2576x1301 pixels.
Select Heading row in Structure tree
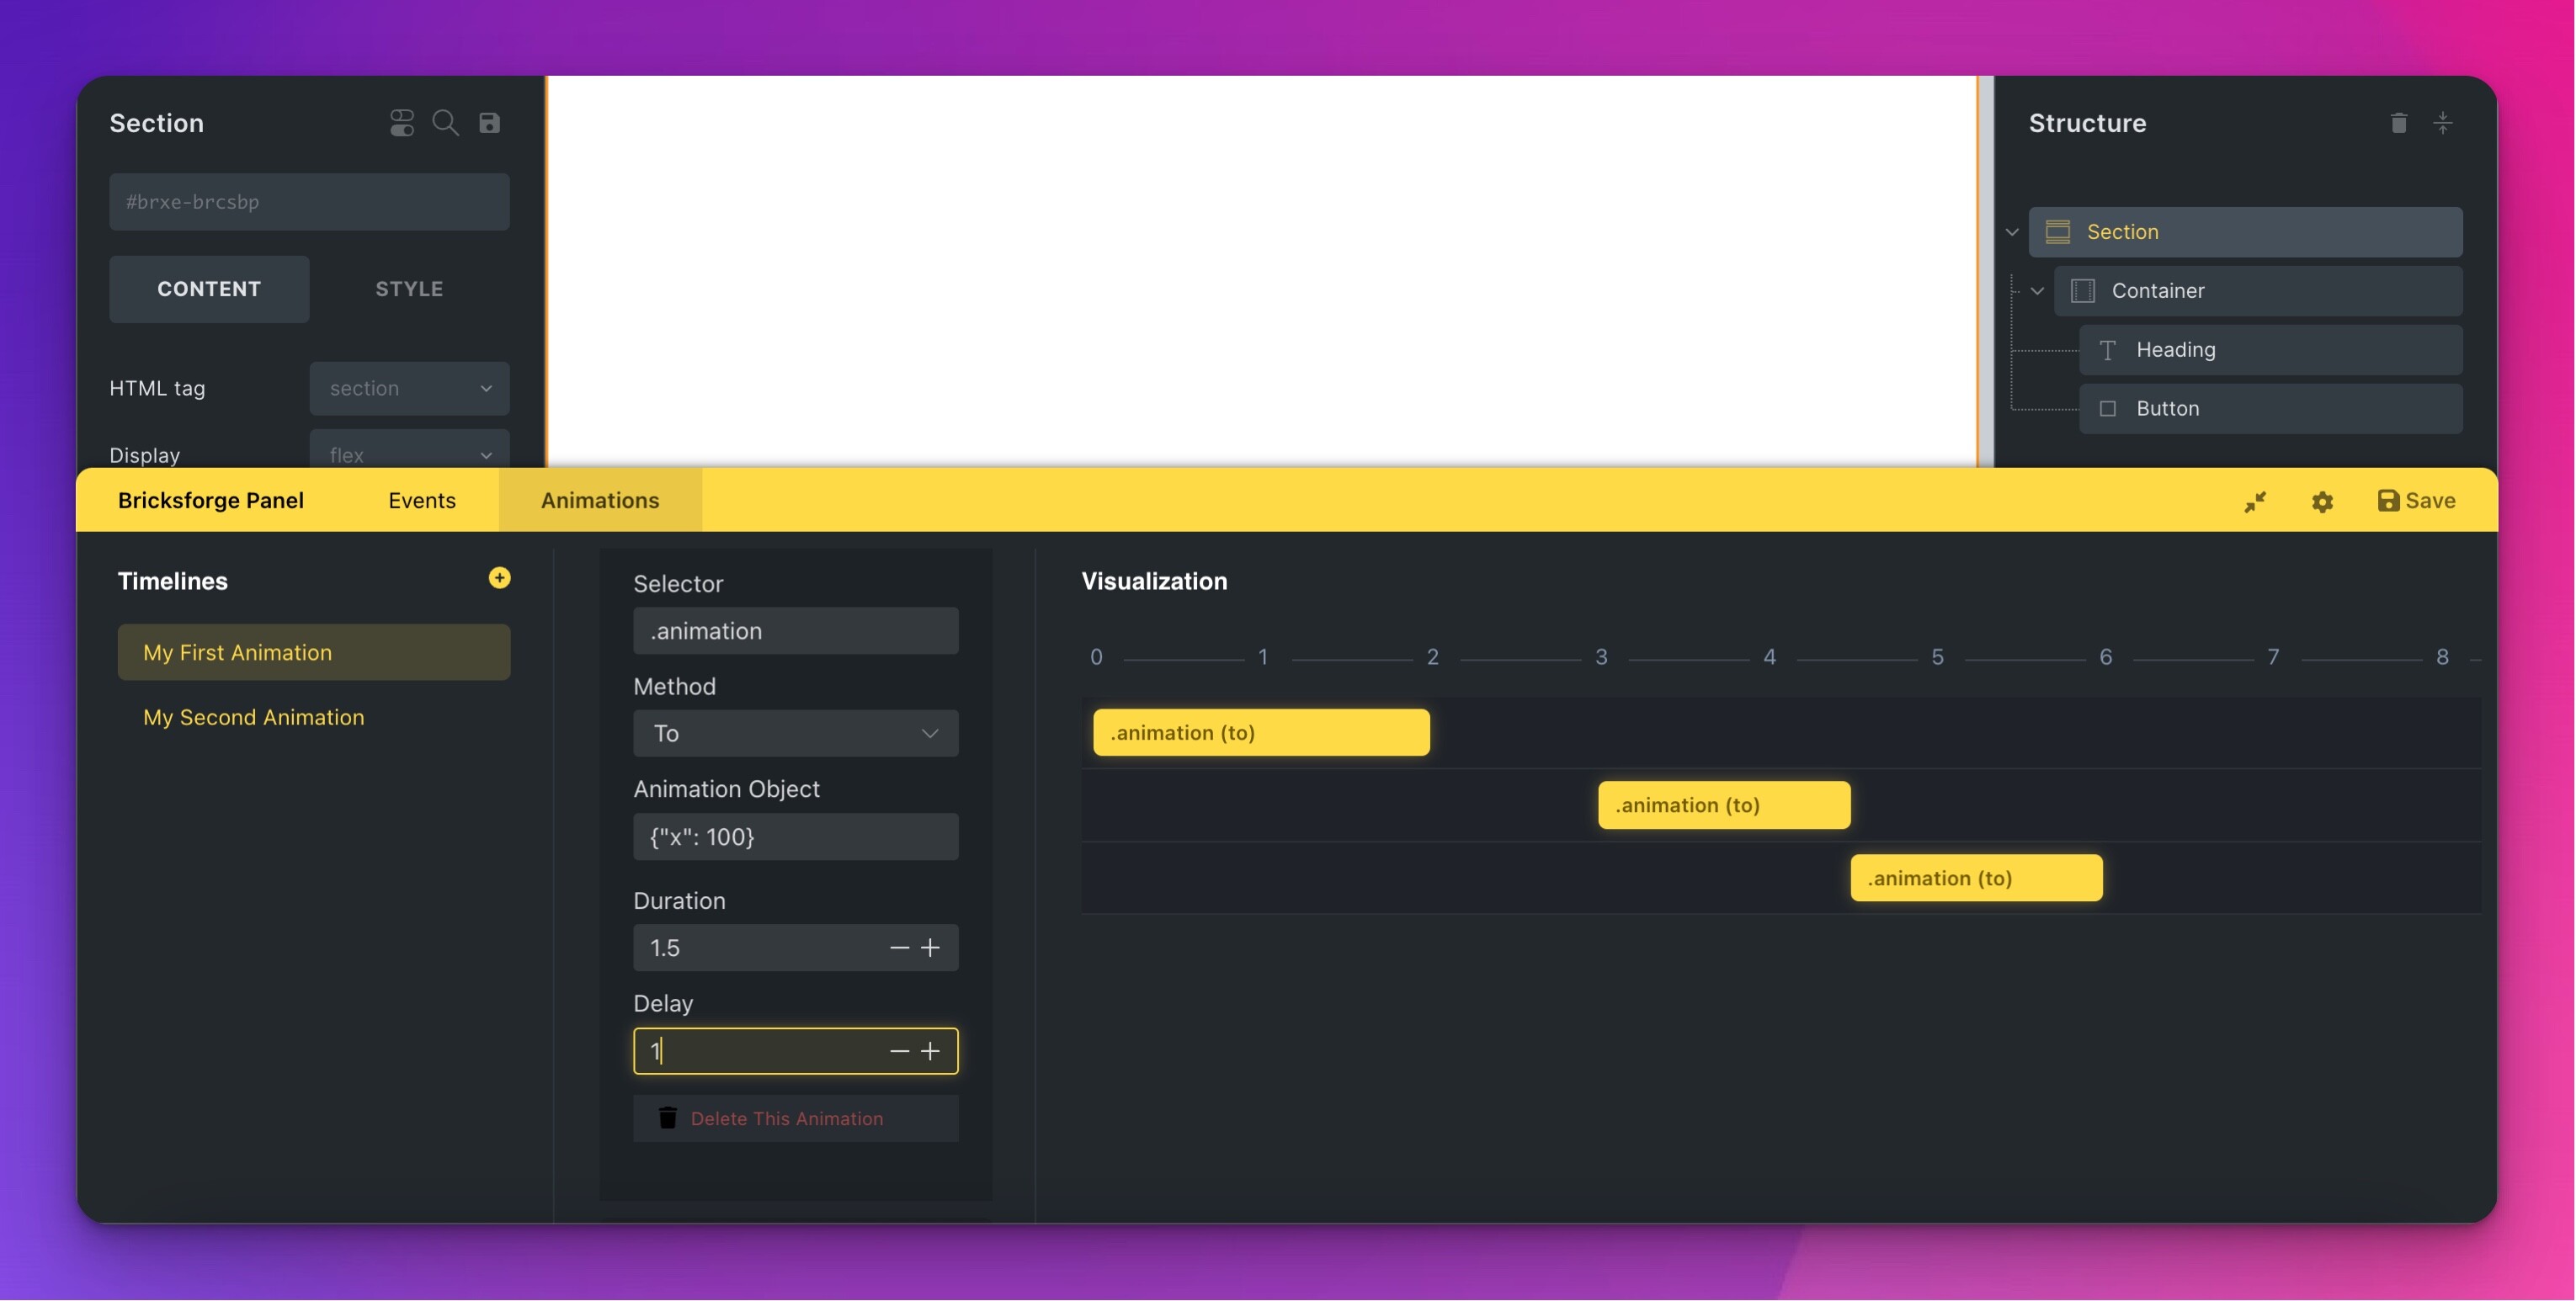2271,350
